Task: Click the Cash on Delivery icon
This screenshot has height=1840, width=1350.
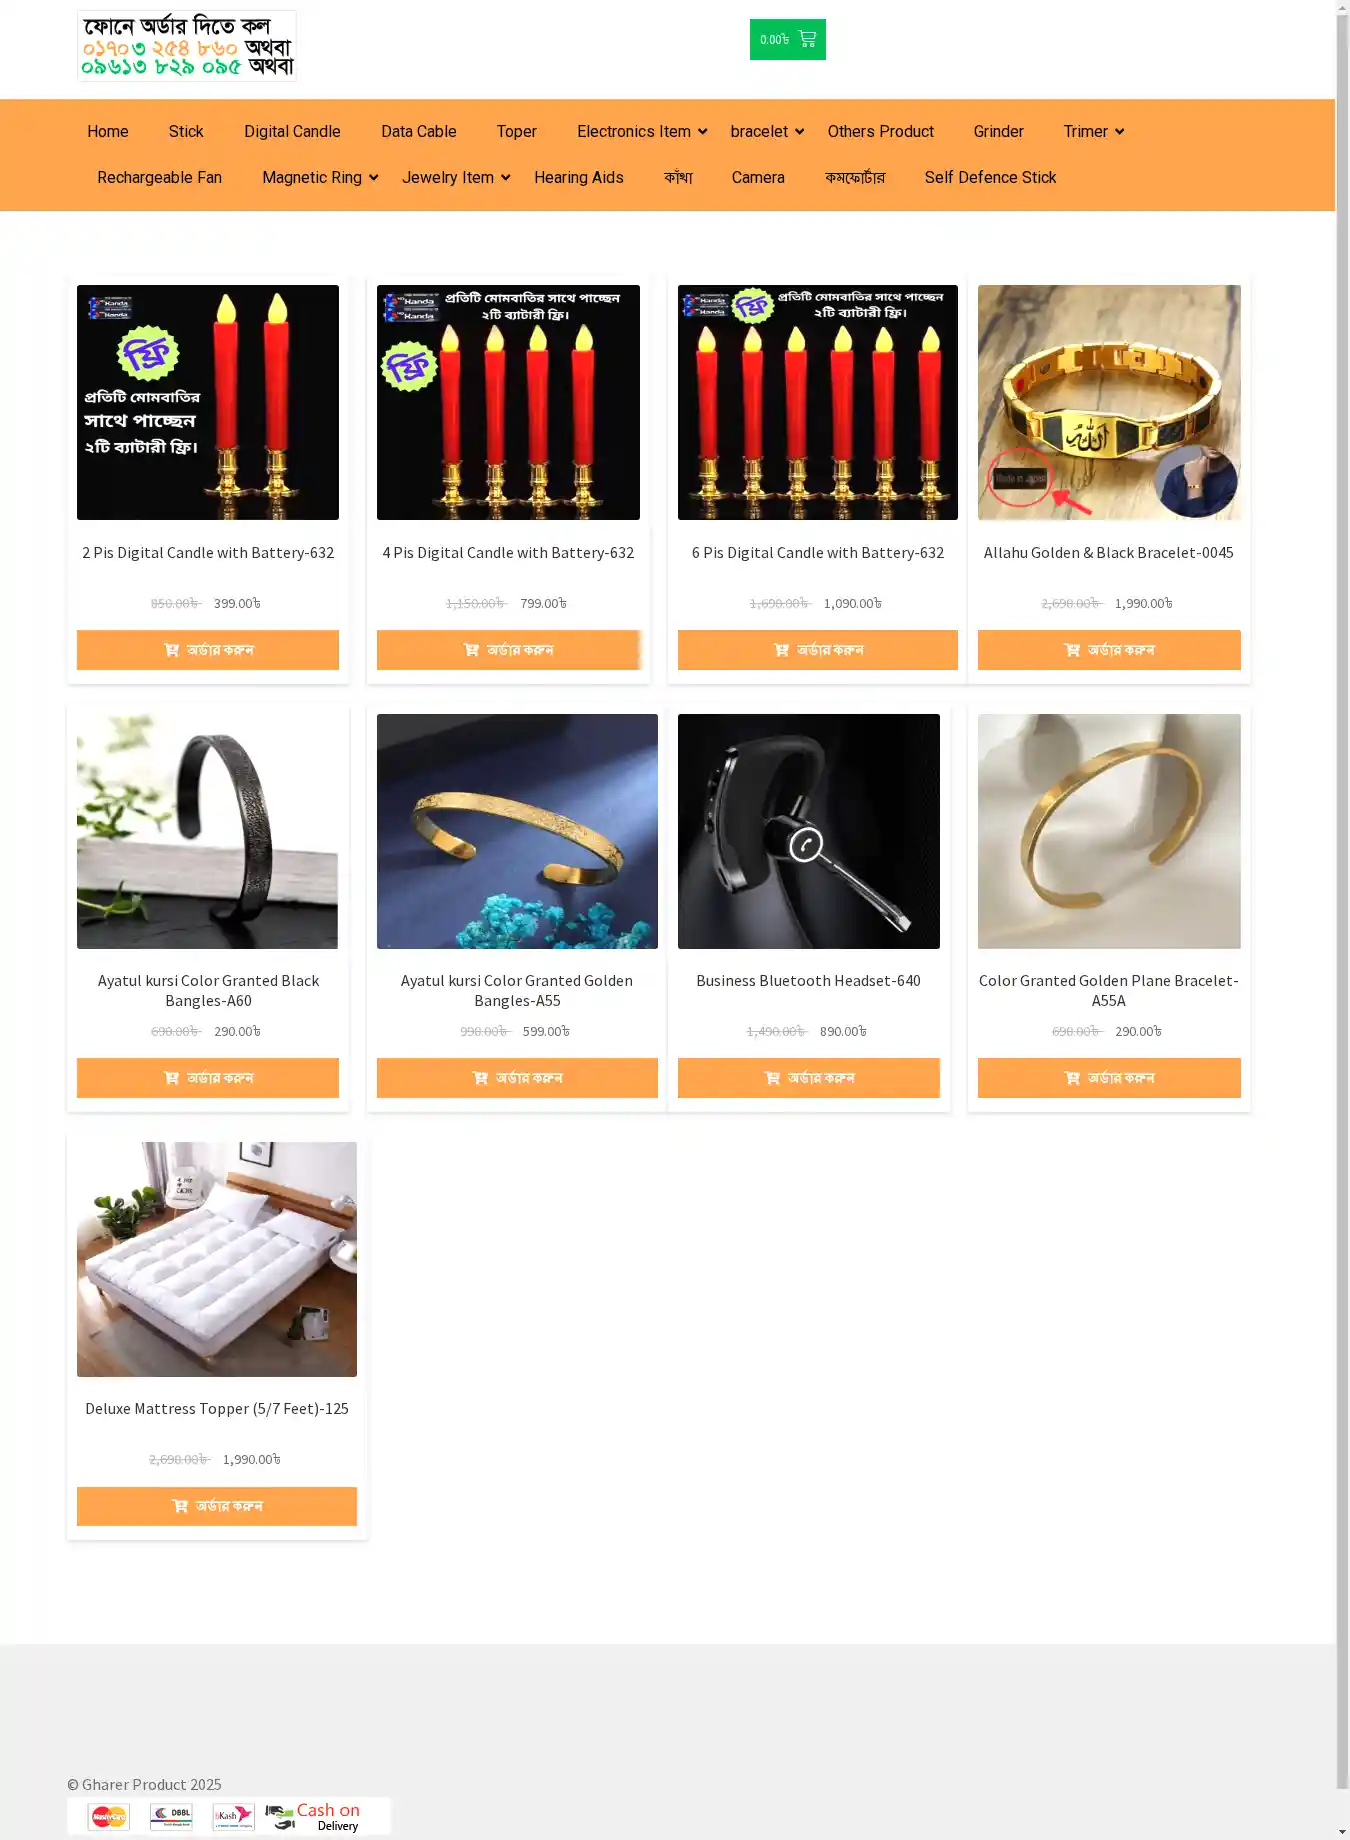Action: [312, 1816]
